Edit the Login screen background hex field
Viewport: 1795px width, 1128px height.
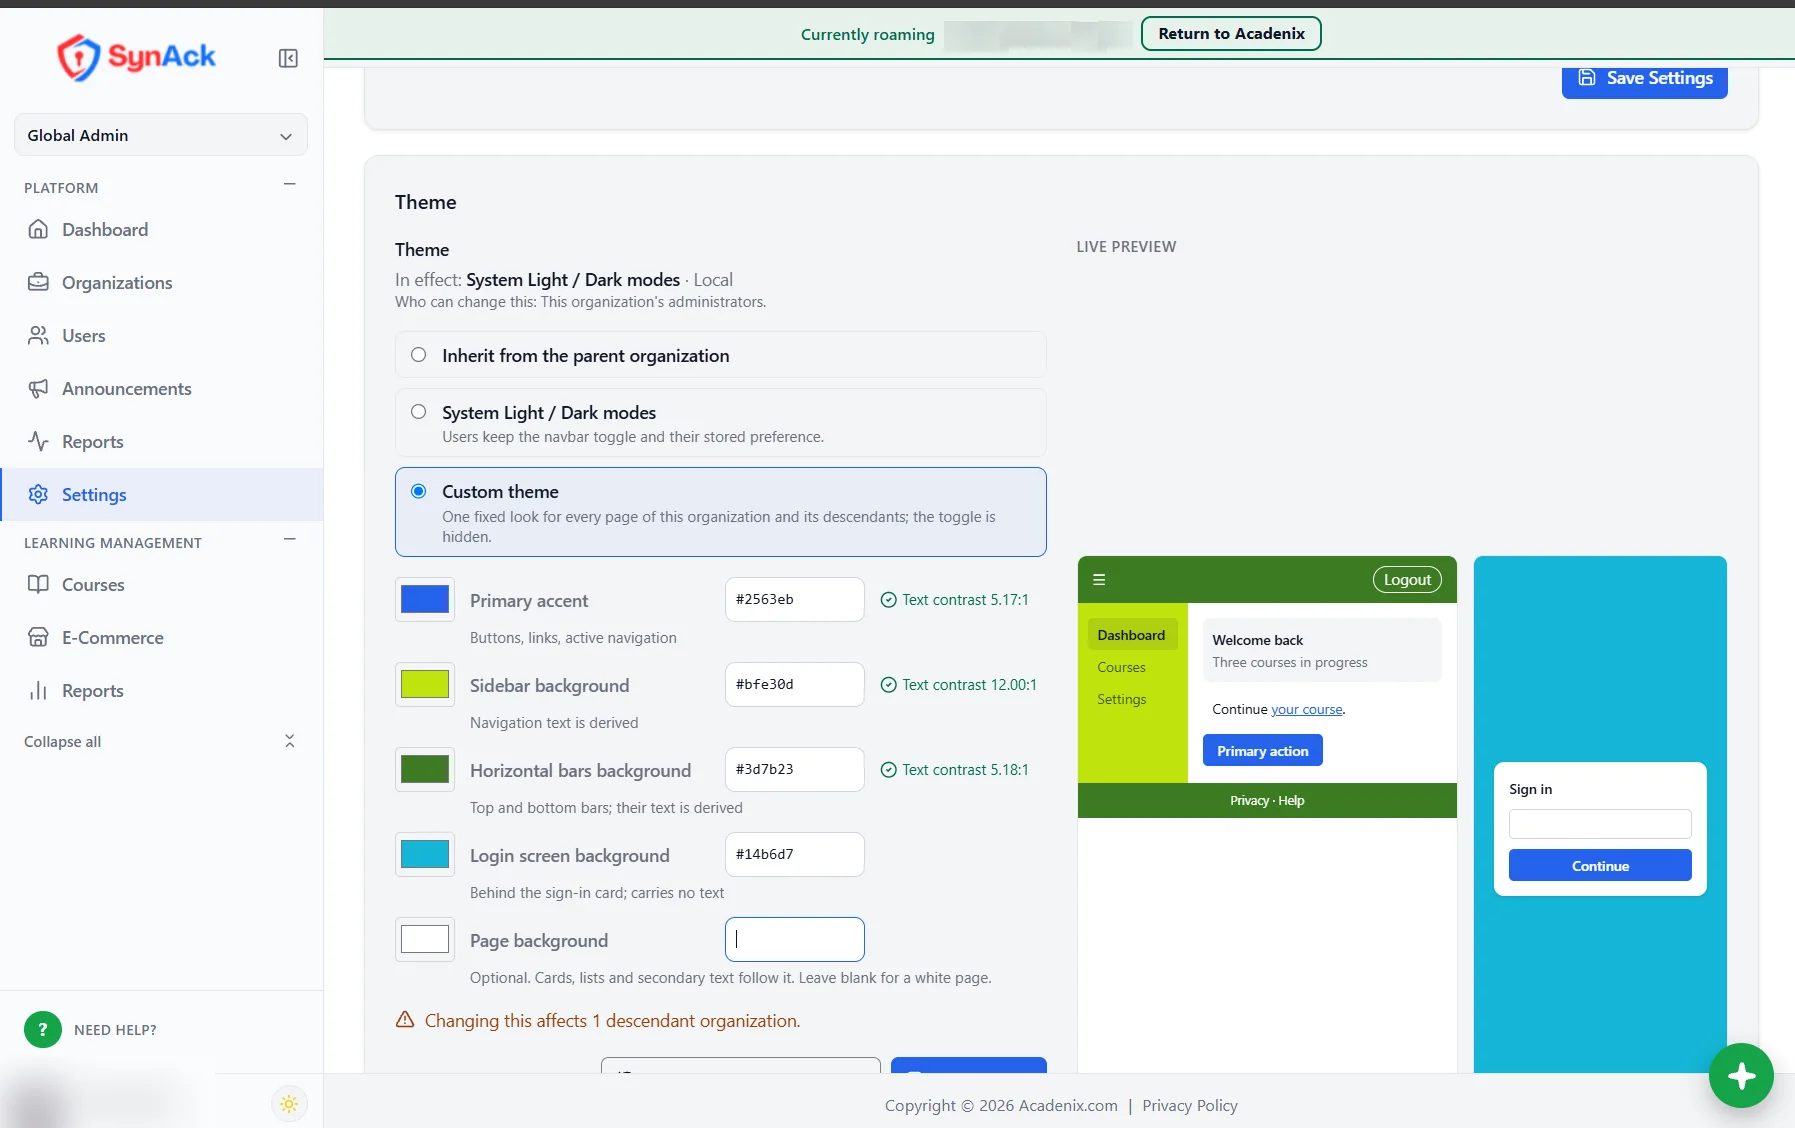point(794,854)
